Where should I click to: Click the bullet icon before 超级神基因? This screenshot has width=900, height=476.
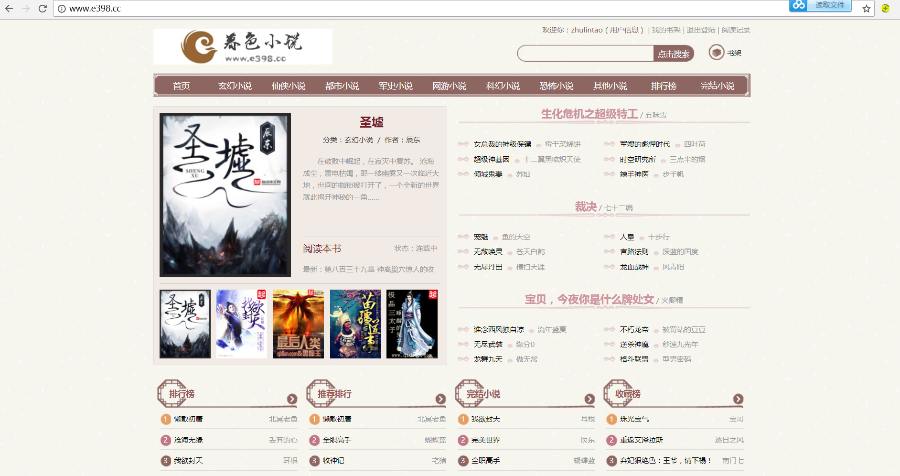464,159
